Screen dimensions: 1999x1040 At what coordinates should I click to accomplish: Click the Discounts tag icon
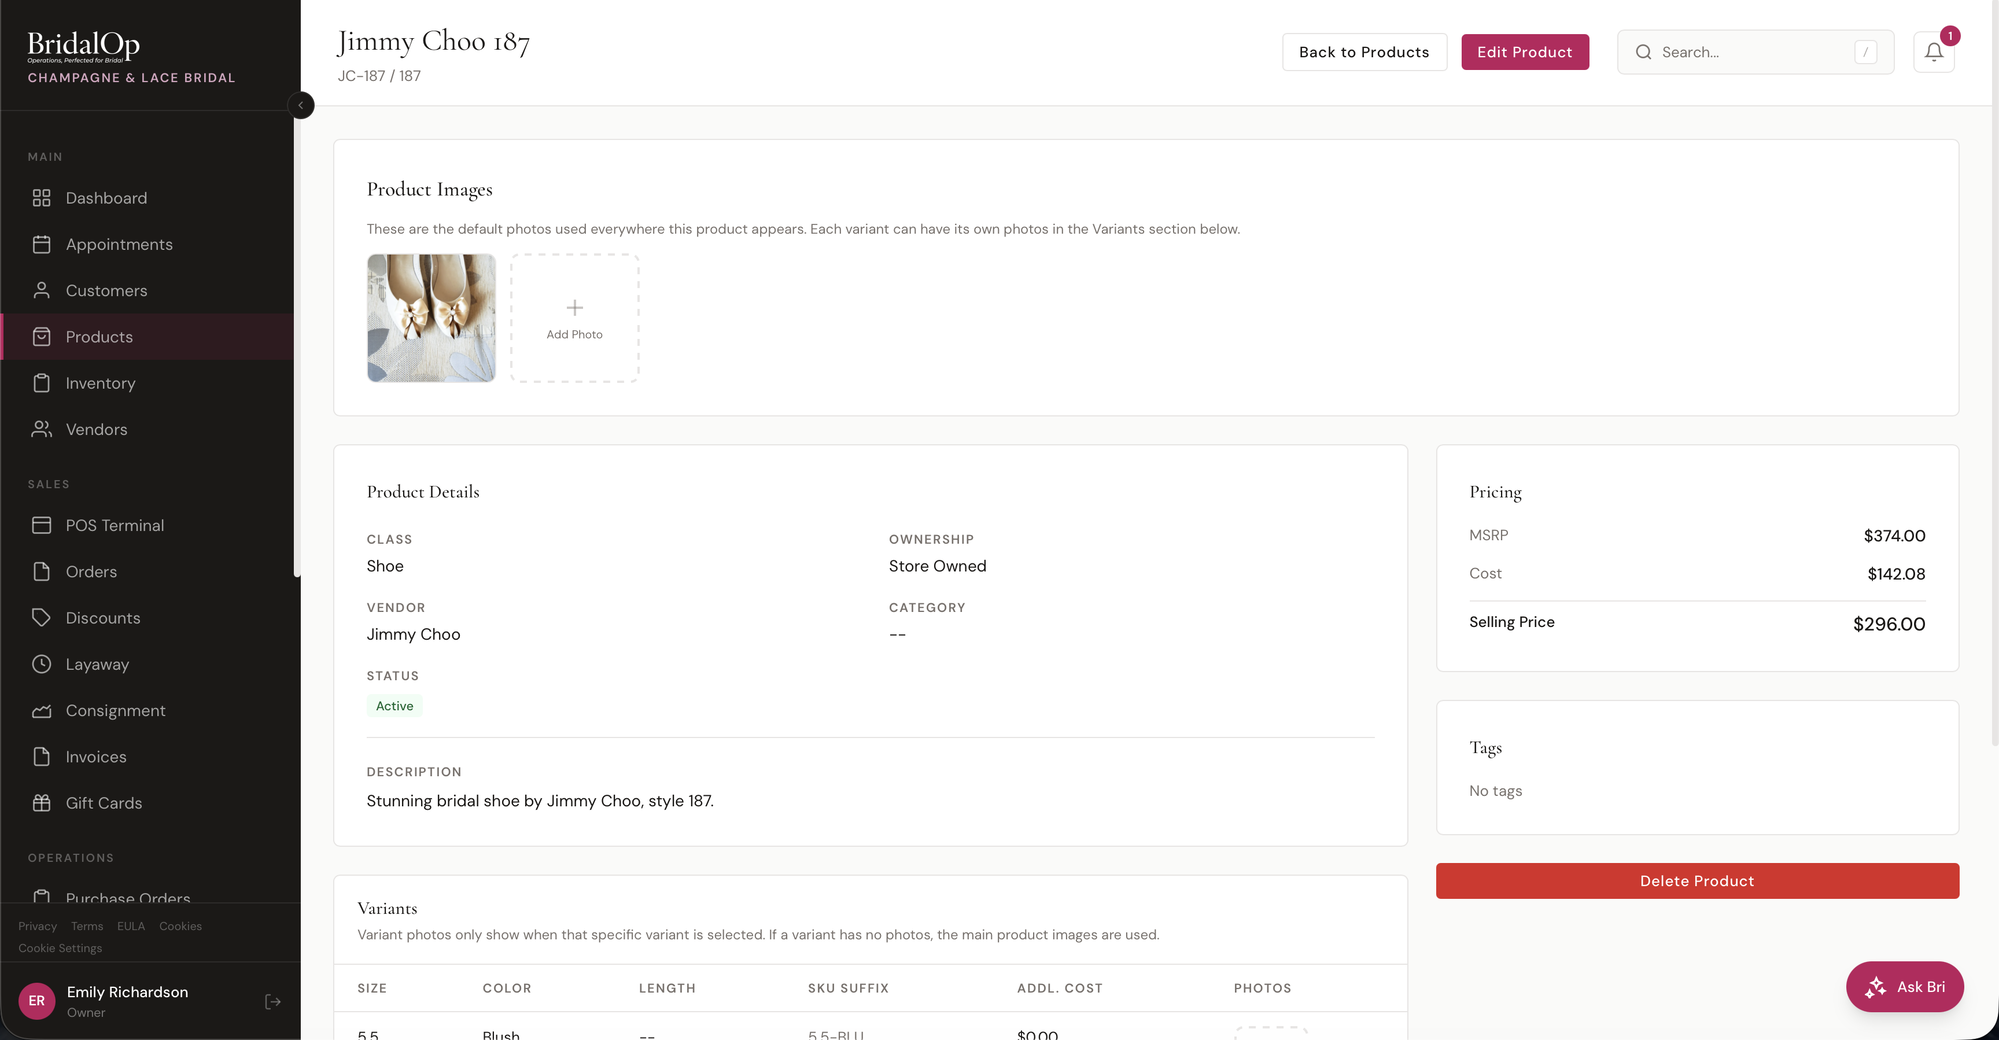(x=41, y=618)
